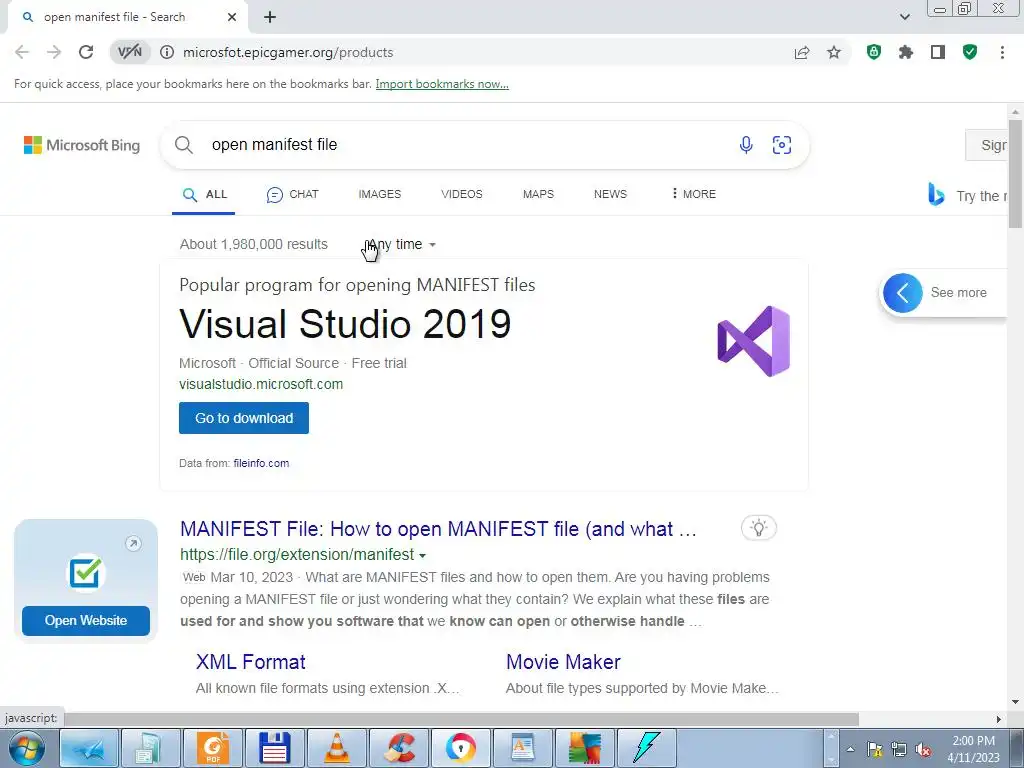Viewport: 1024px width, 768px height.
Task: Click the lightbulb insight icon
Action: coord(759,528)
